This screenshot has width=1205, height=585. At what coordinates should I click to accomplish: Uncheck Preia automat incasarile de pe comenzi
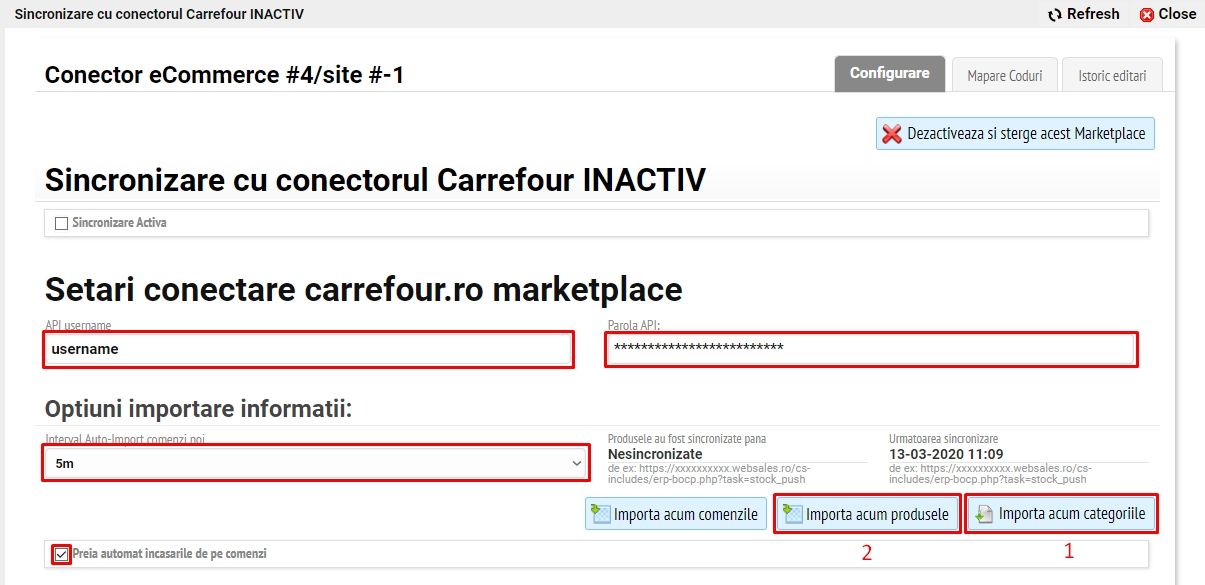coord(61,553)
